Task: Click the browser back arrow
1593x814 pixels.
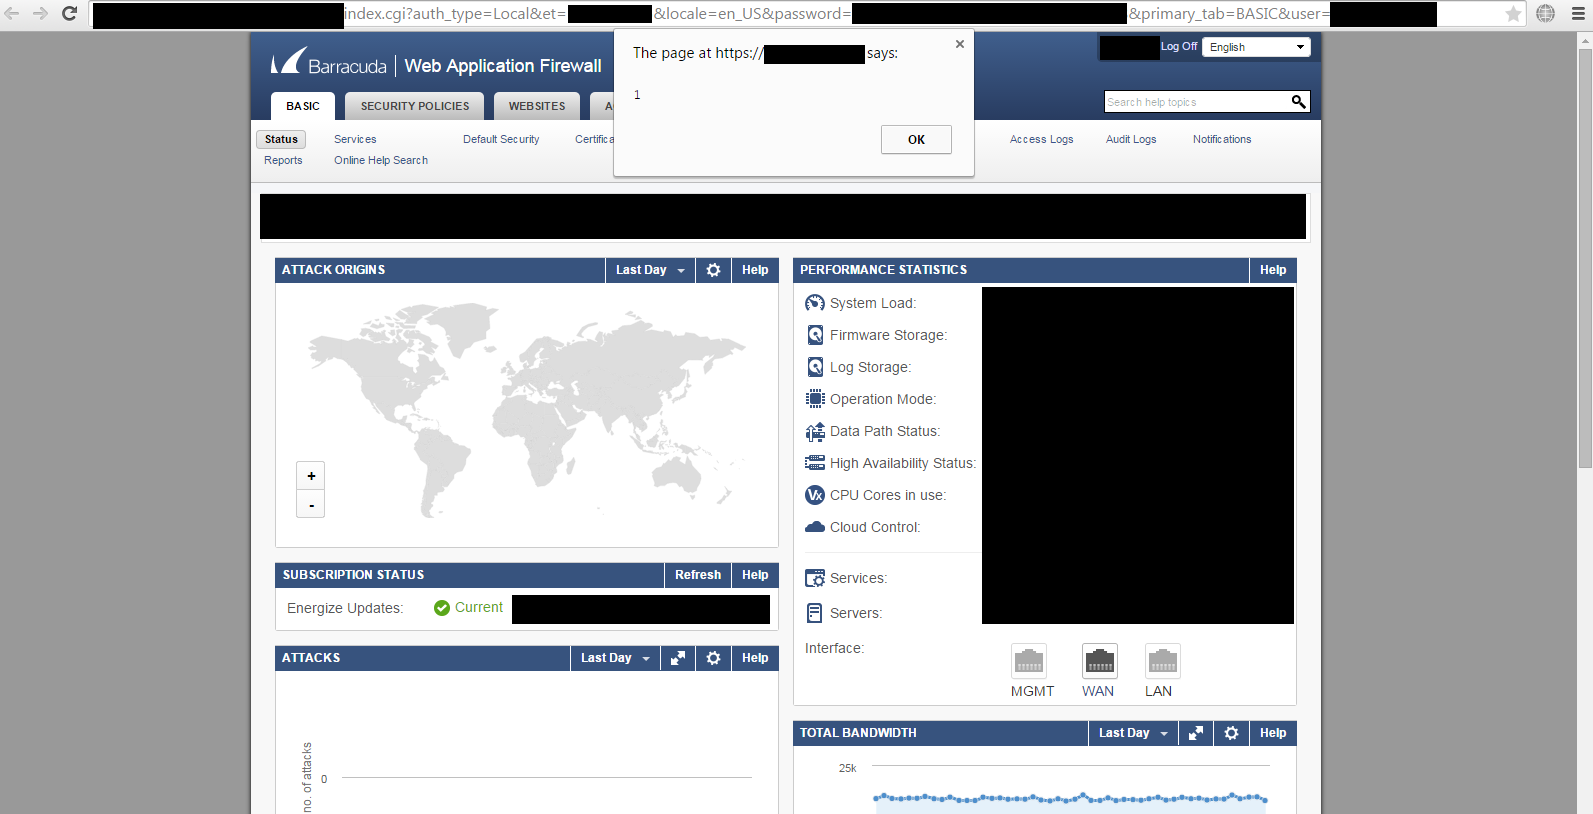Action: coord(12,14)
